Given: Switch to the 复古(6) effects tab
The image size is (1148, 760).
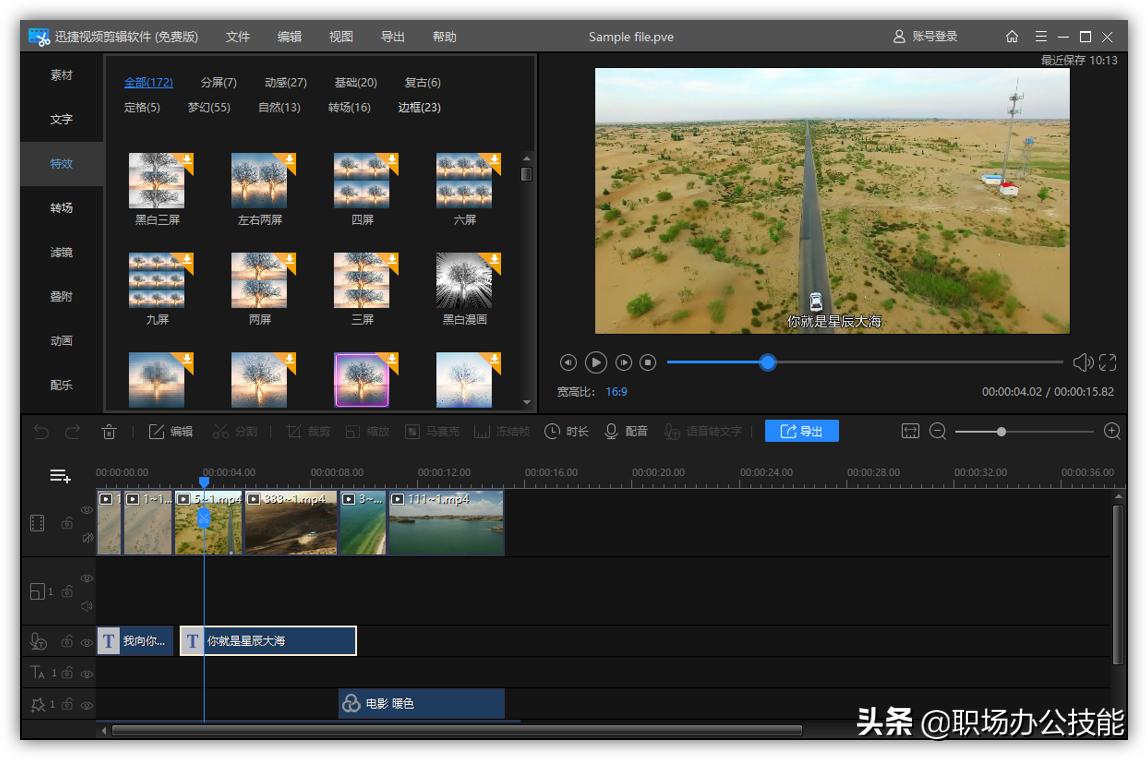Looking at the screenshot, I should pyautogui.click(x=422, y=82).
